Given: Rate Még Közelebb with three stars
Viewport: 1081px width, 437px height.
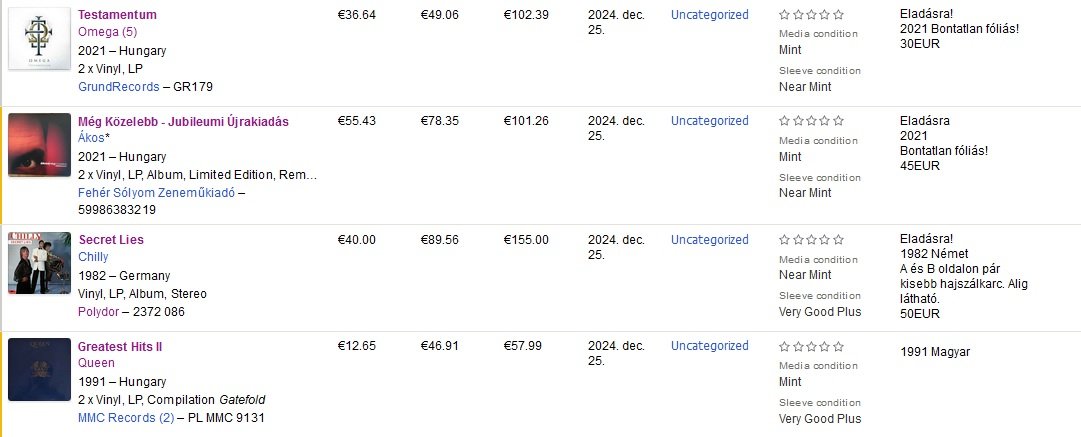Looking at the screenshot, I should coord(811,121).
